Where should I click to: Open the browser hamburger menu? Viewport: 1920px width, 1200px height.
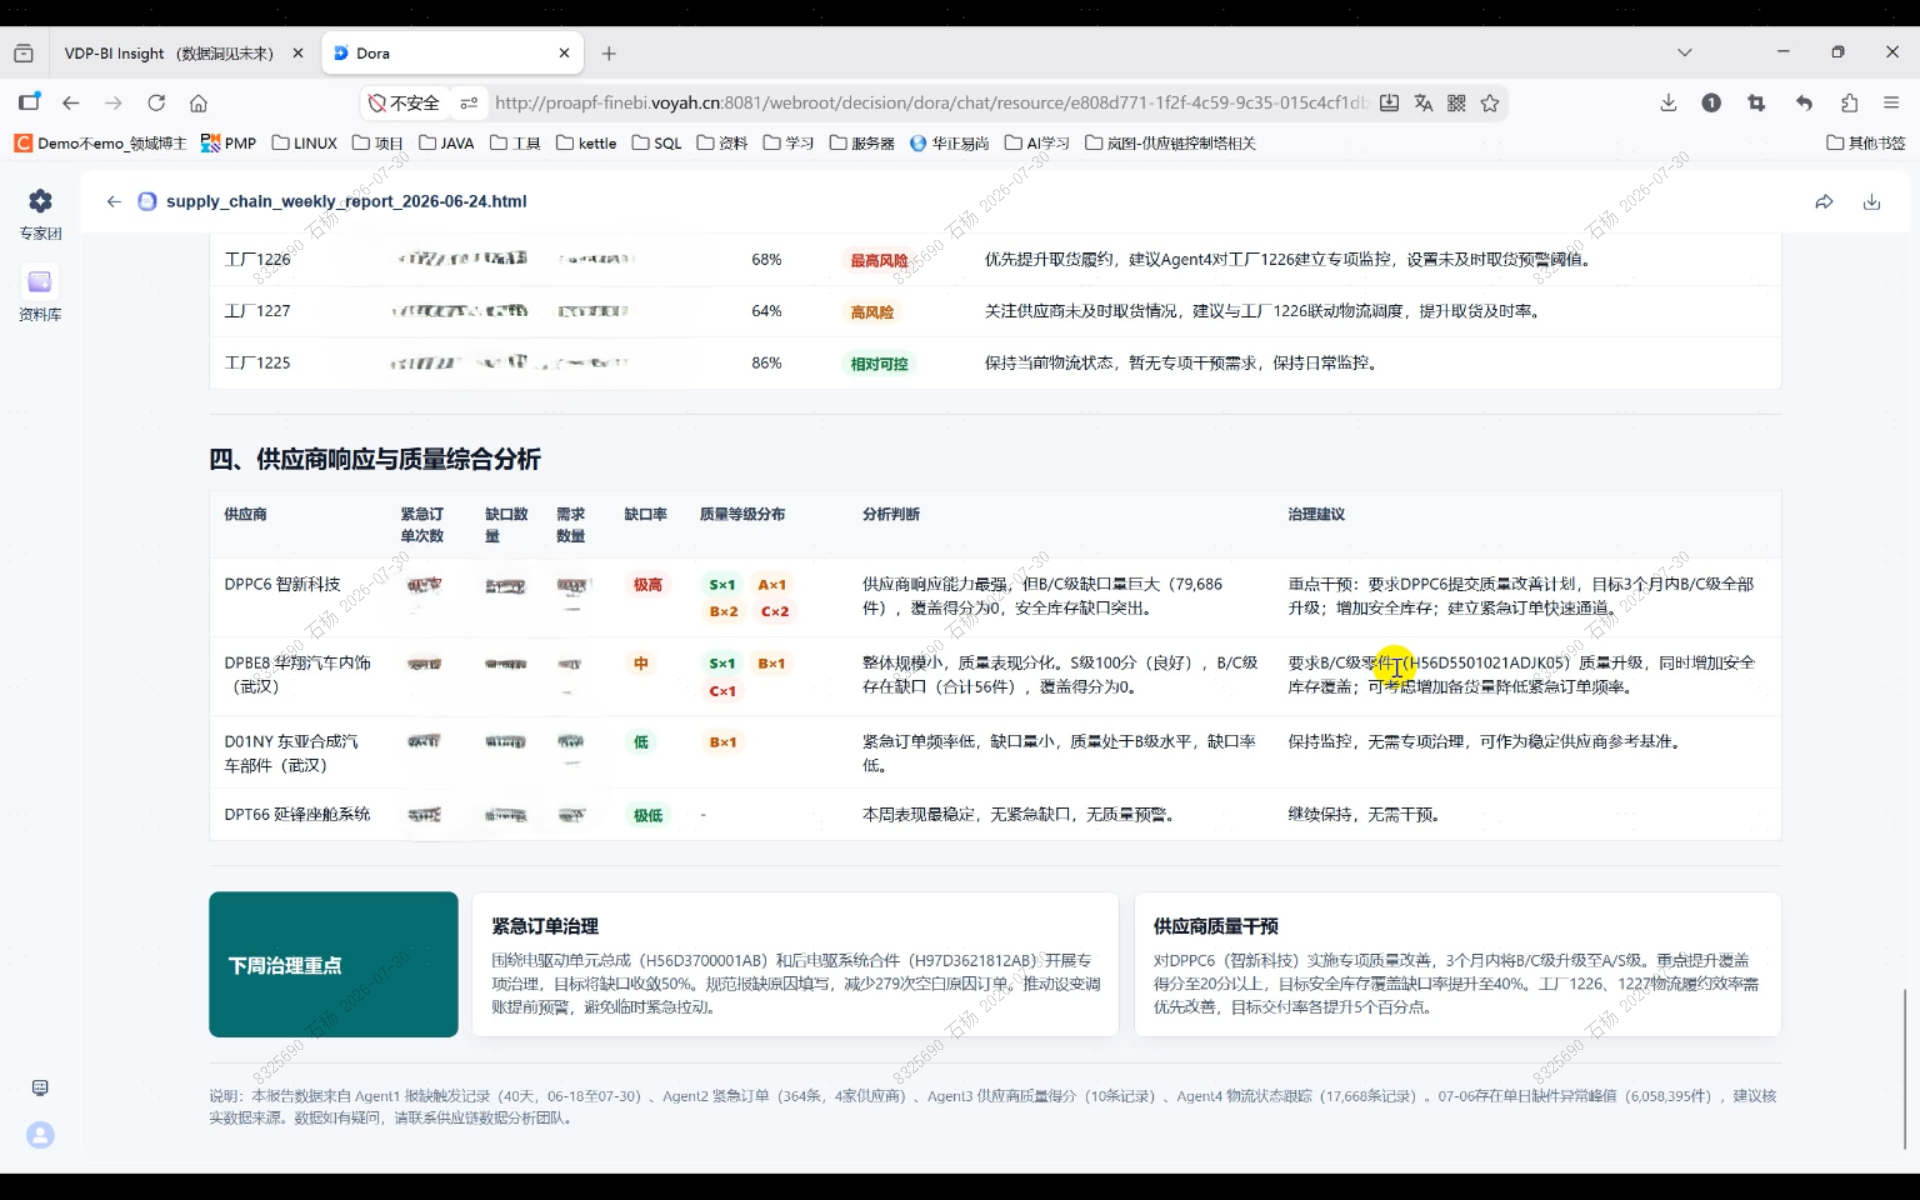click(1891, 103)
